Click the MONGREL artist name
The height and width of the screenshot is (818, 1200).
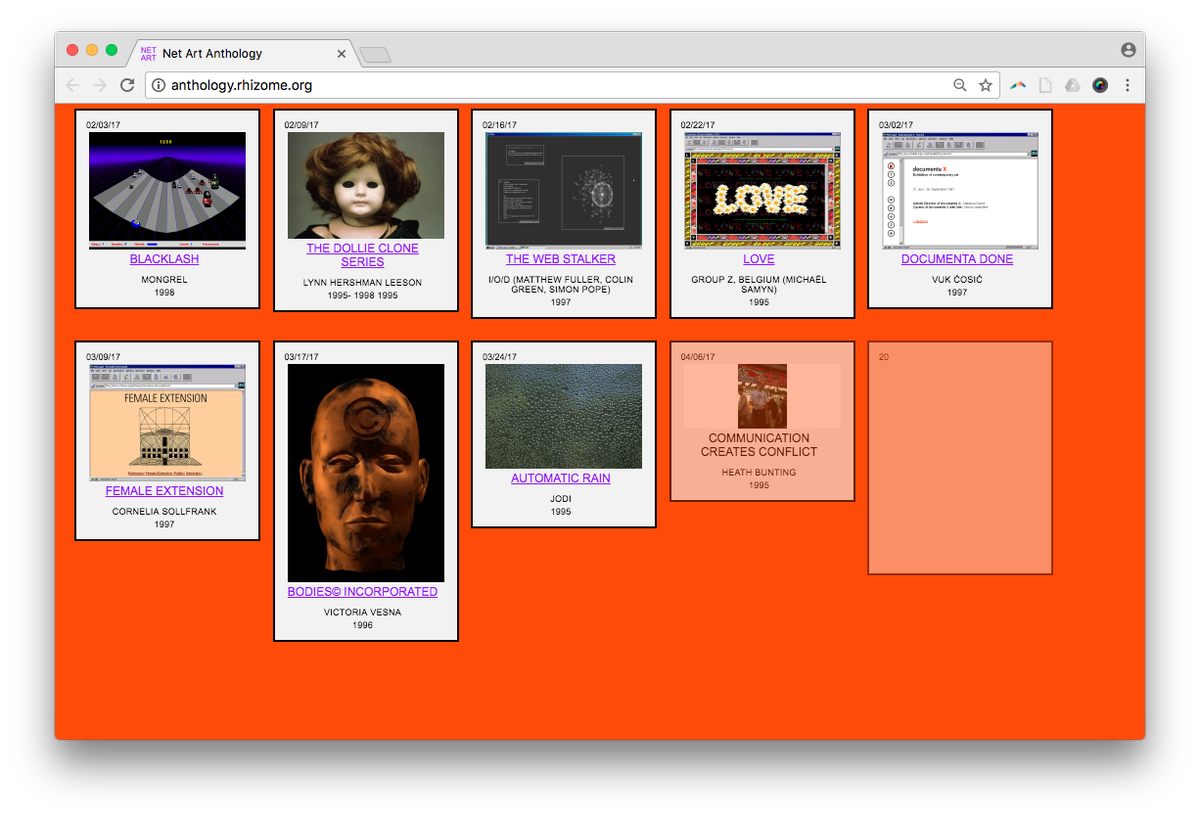[x=164, y=280]
